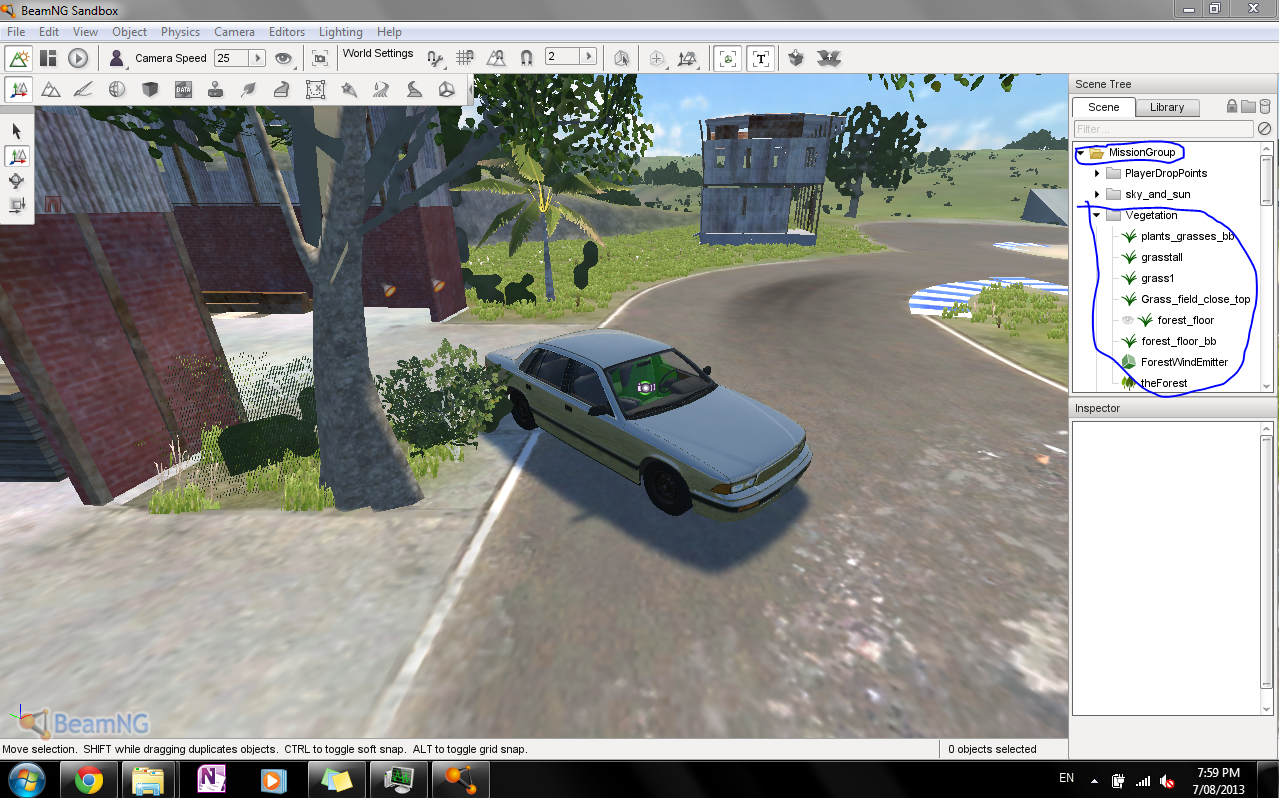Select the River Editor tool
Screen dimensions: 1279x798
(x=380, y=90)
